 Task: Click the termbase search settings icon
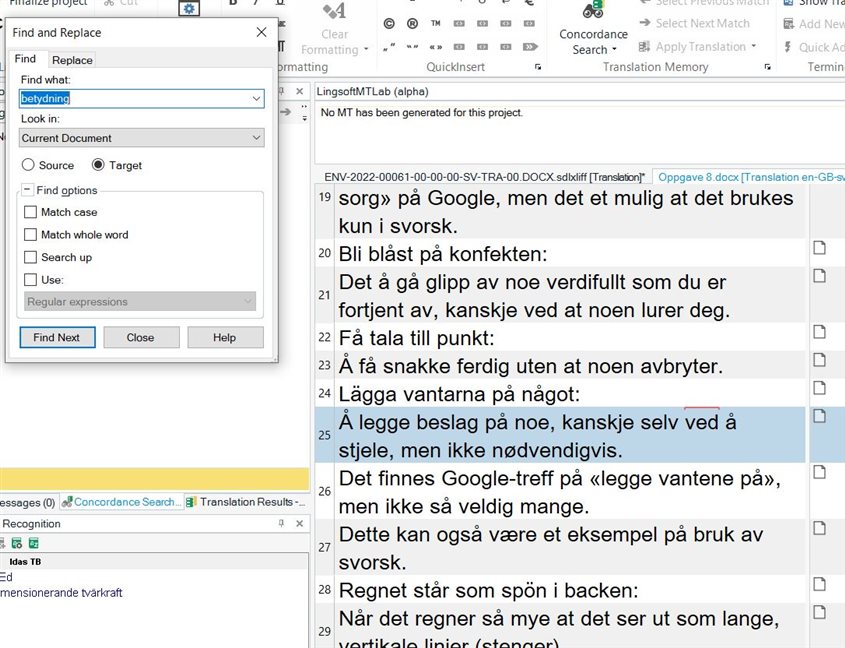tap(17, 543)
